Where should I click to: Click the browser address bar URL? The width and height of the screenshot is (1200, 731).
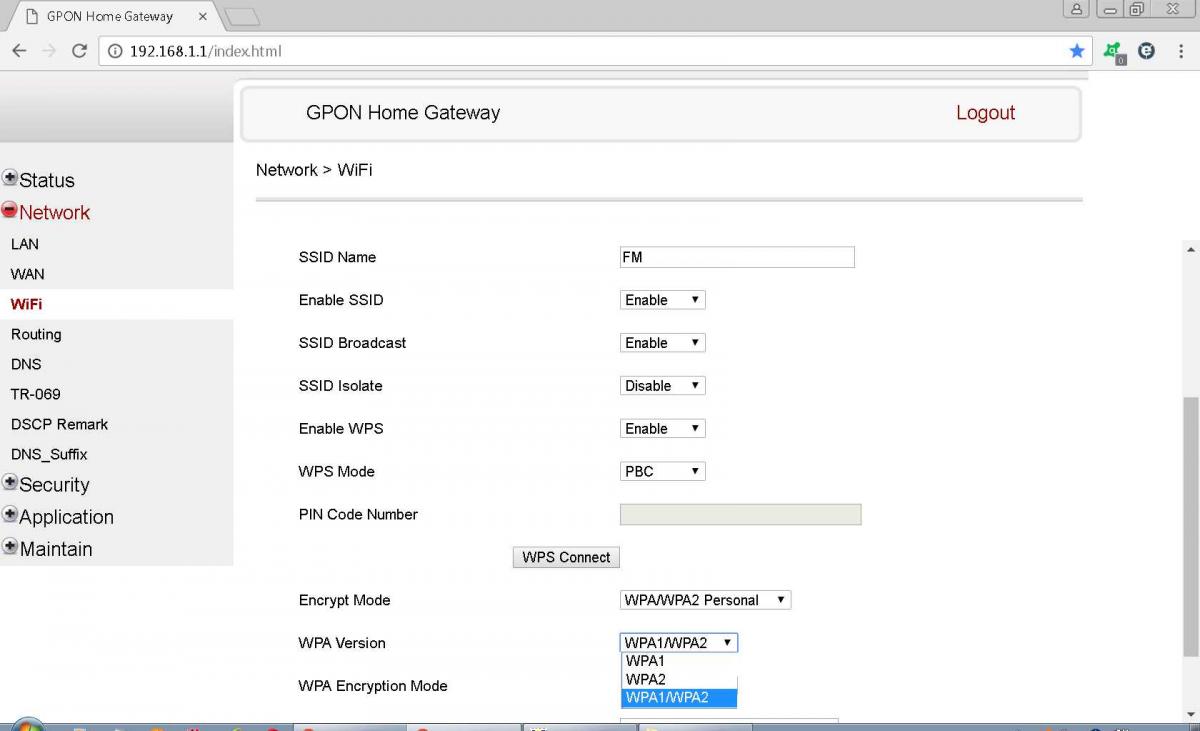click(205, 51)
